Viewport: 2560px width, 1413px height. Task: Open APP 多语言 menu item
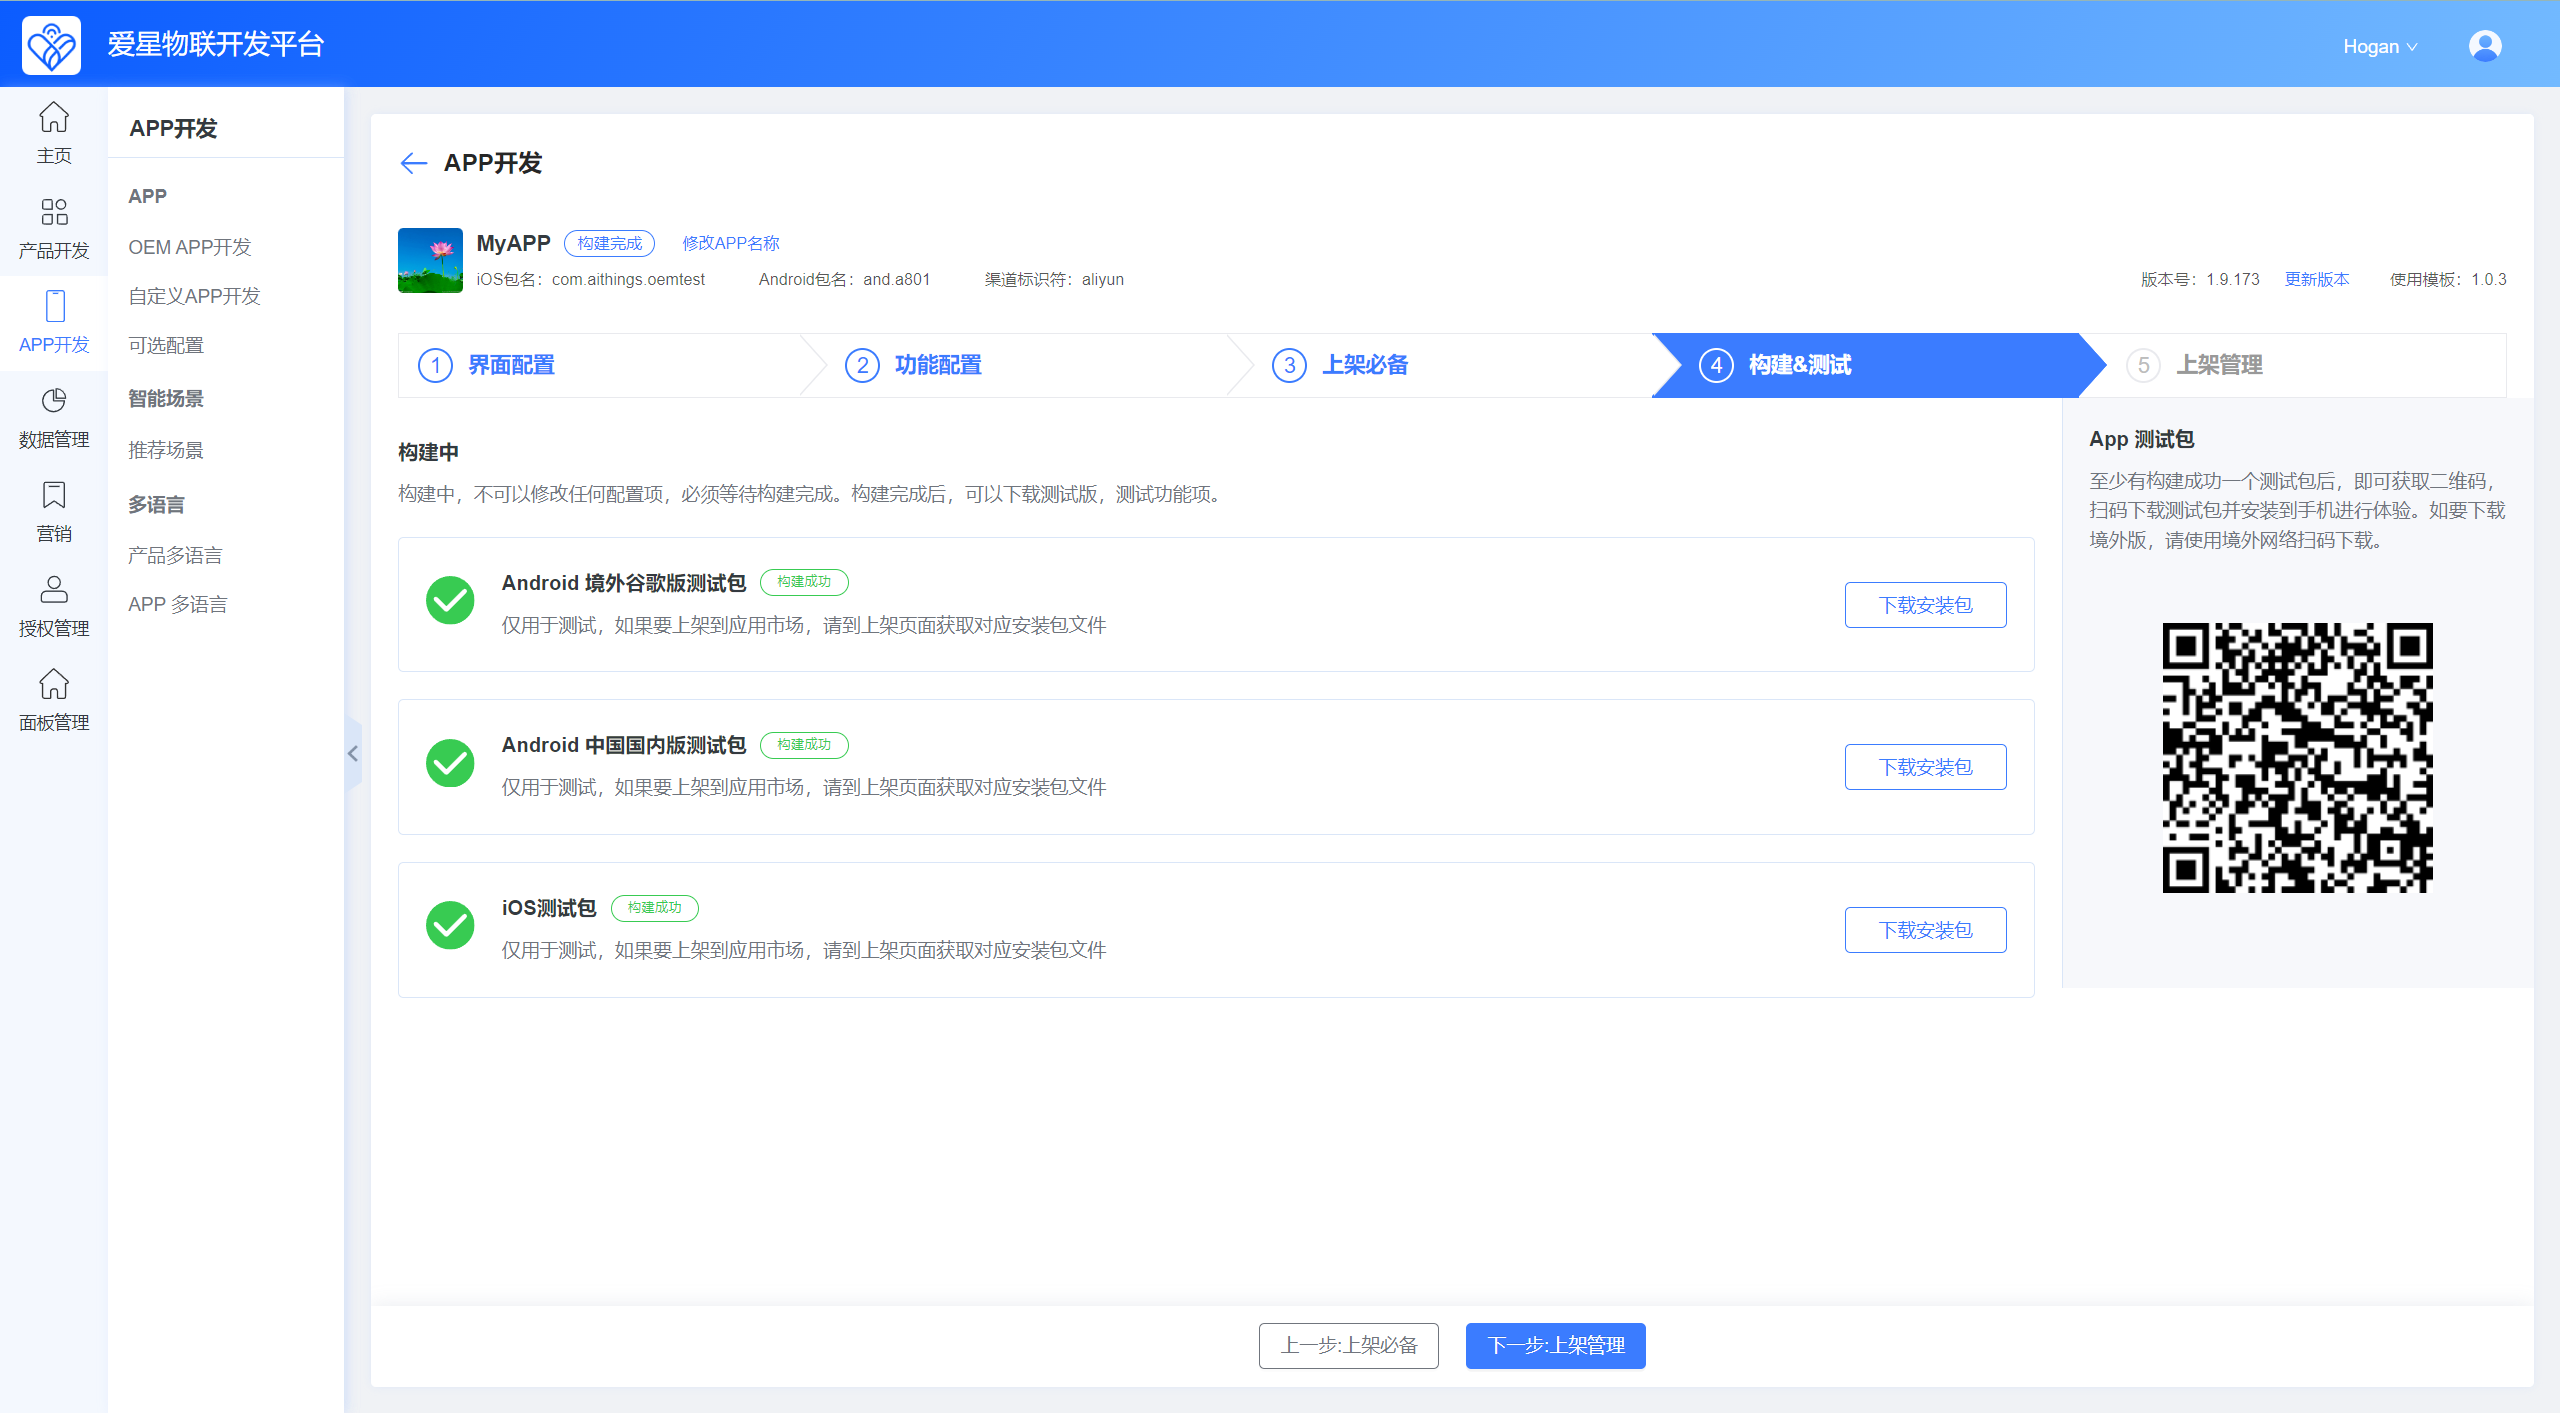click(178, 604)
